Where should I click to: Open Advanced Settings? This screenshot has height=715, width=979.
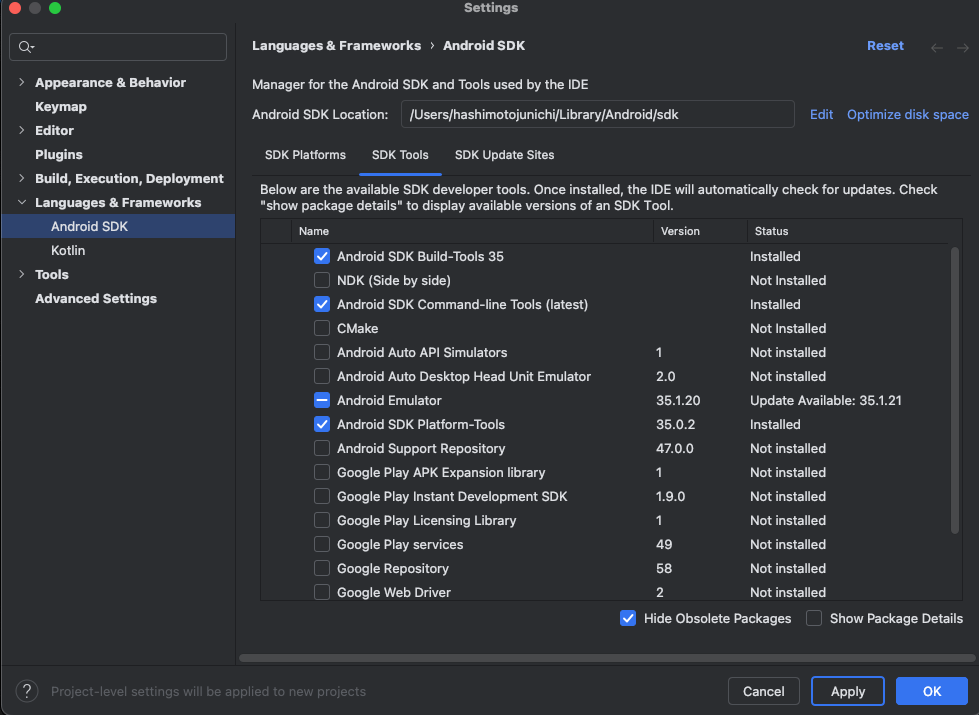[96, 298]
